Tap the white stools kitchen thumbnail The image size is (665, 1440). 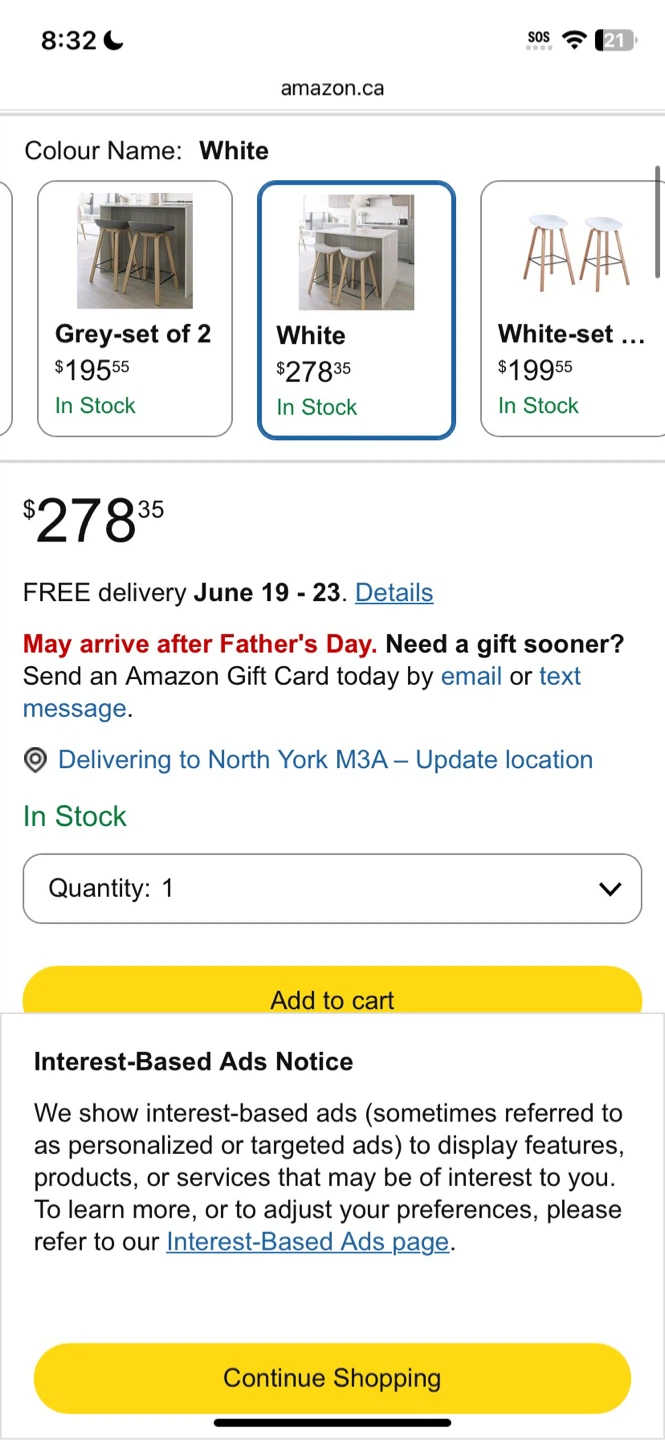[356, 252]
